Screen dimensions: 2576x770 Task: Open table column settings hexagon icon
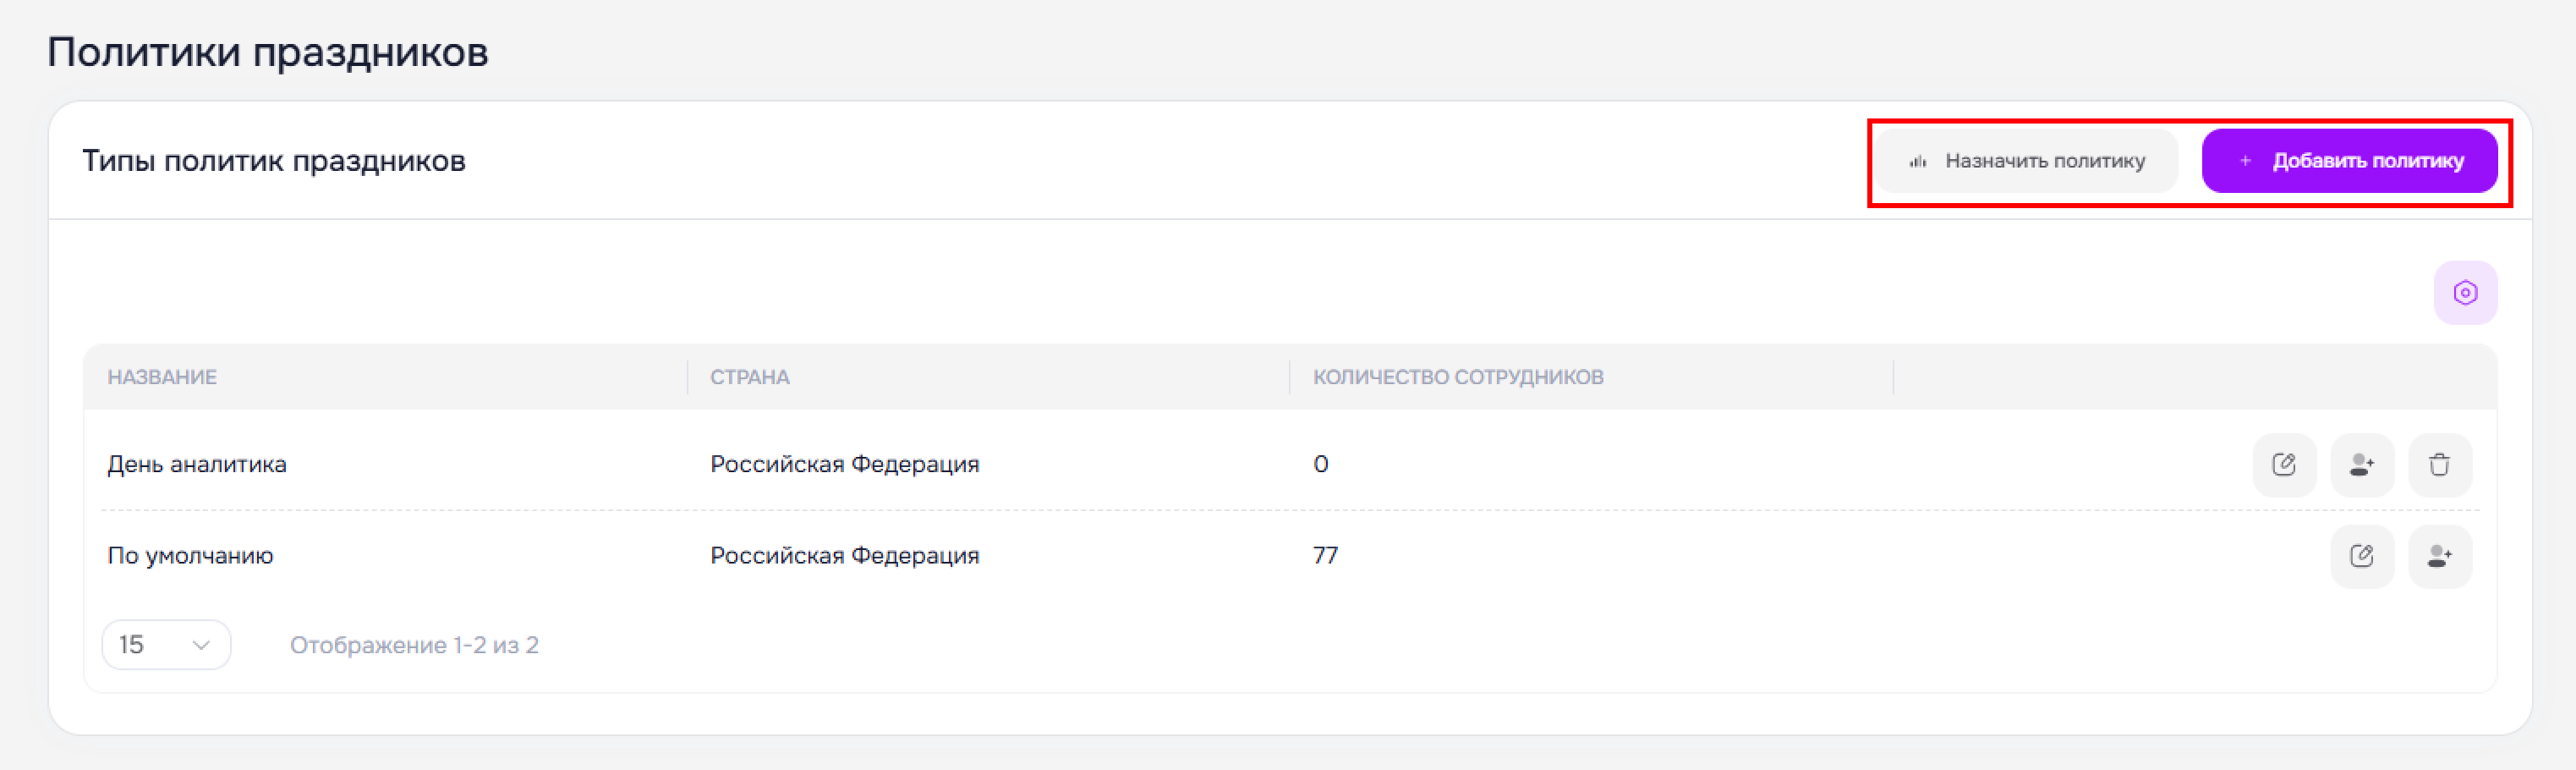pos(2465,293)
